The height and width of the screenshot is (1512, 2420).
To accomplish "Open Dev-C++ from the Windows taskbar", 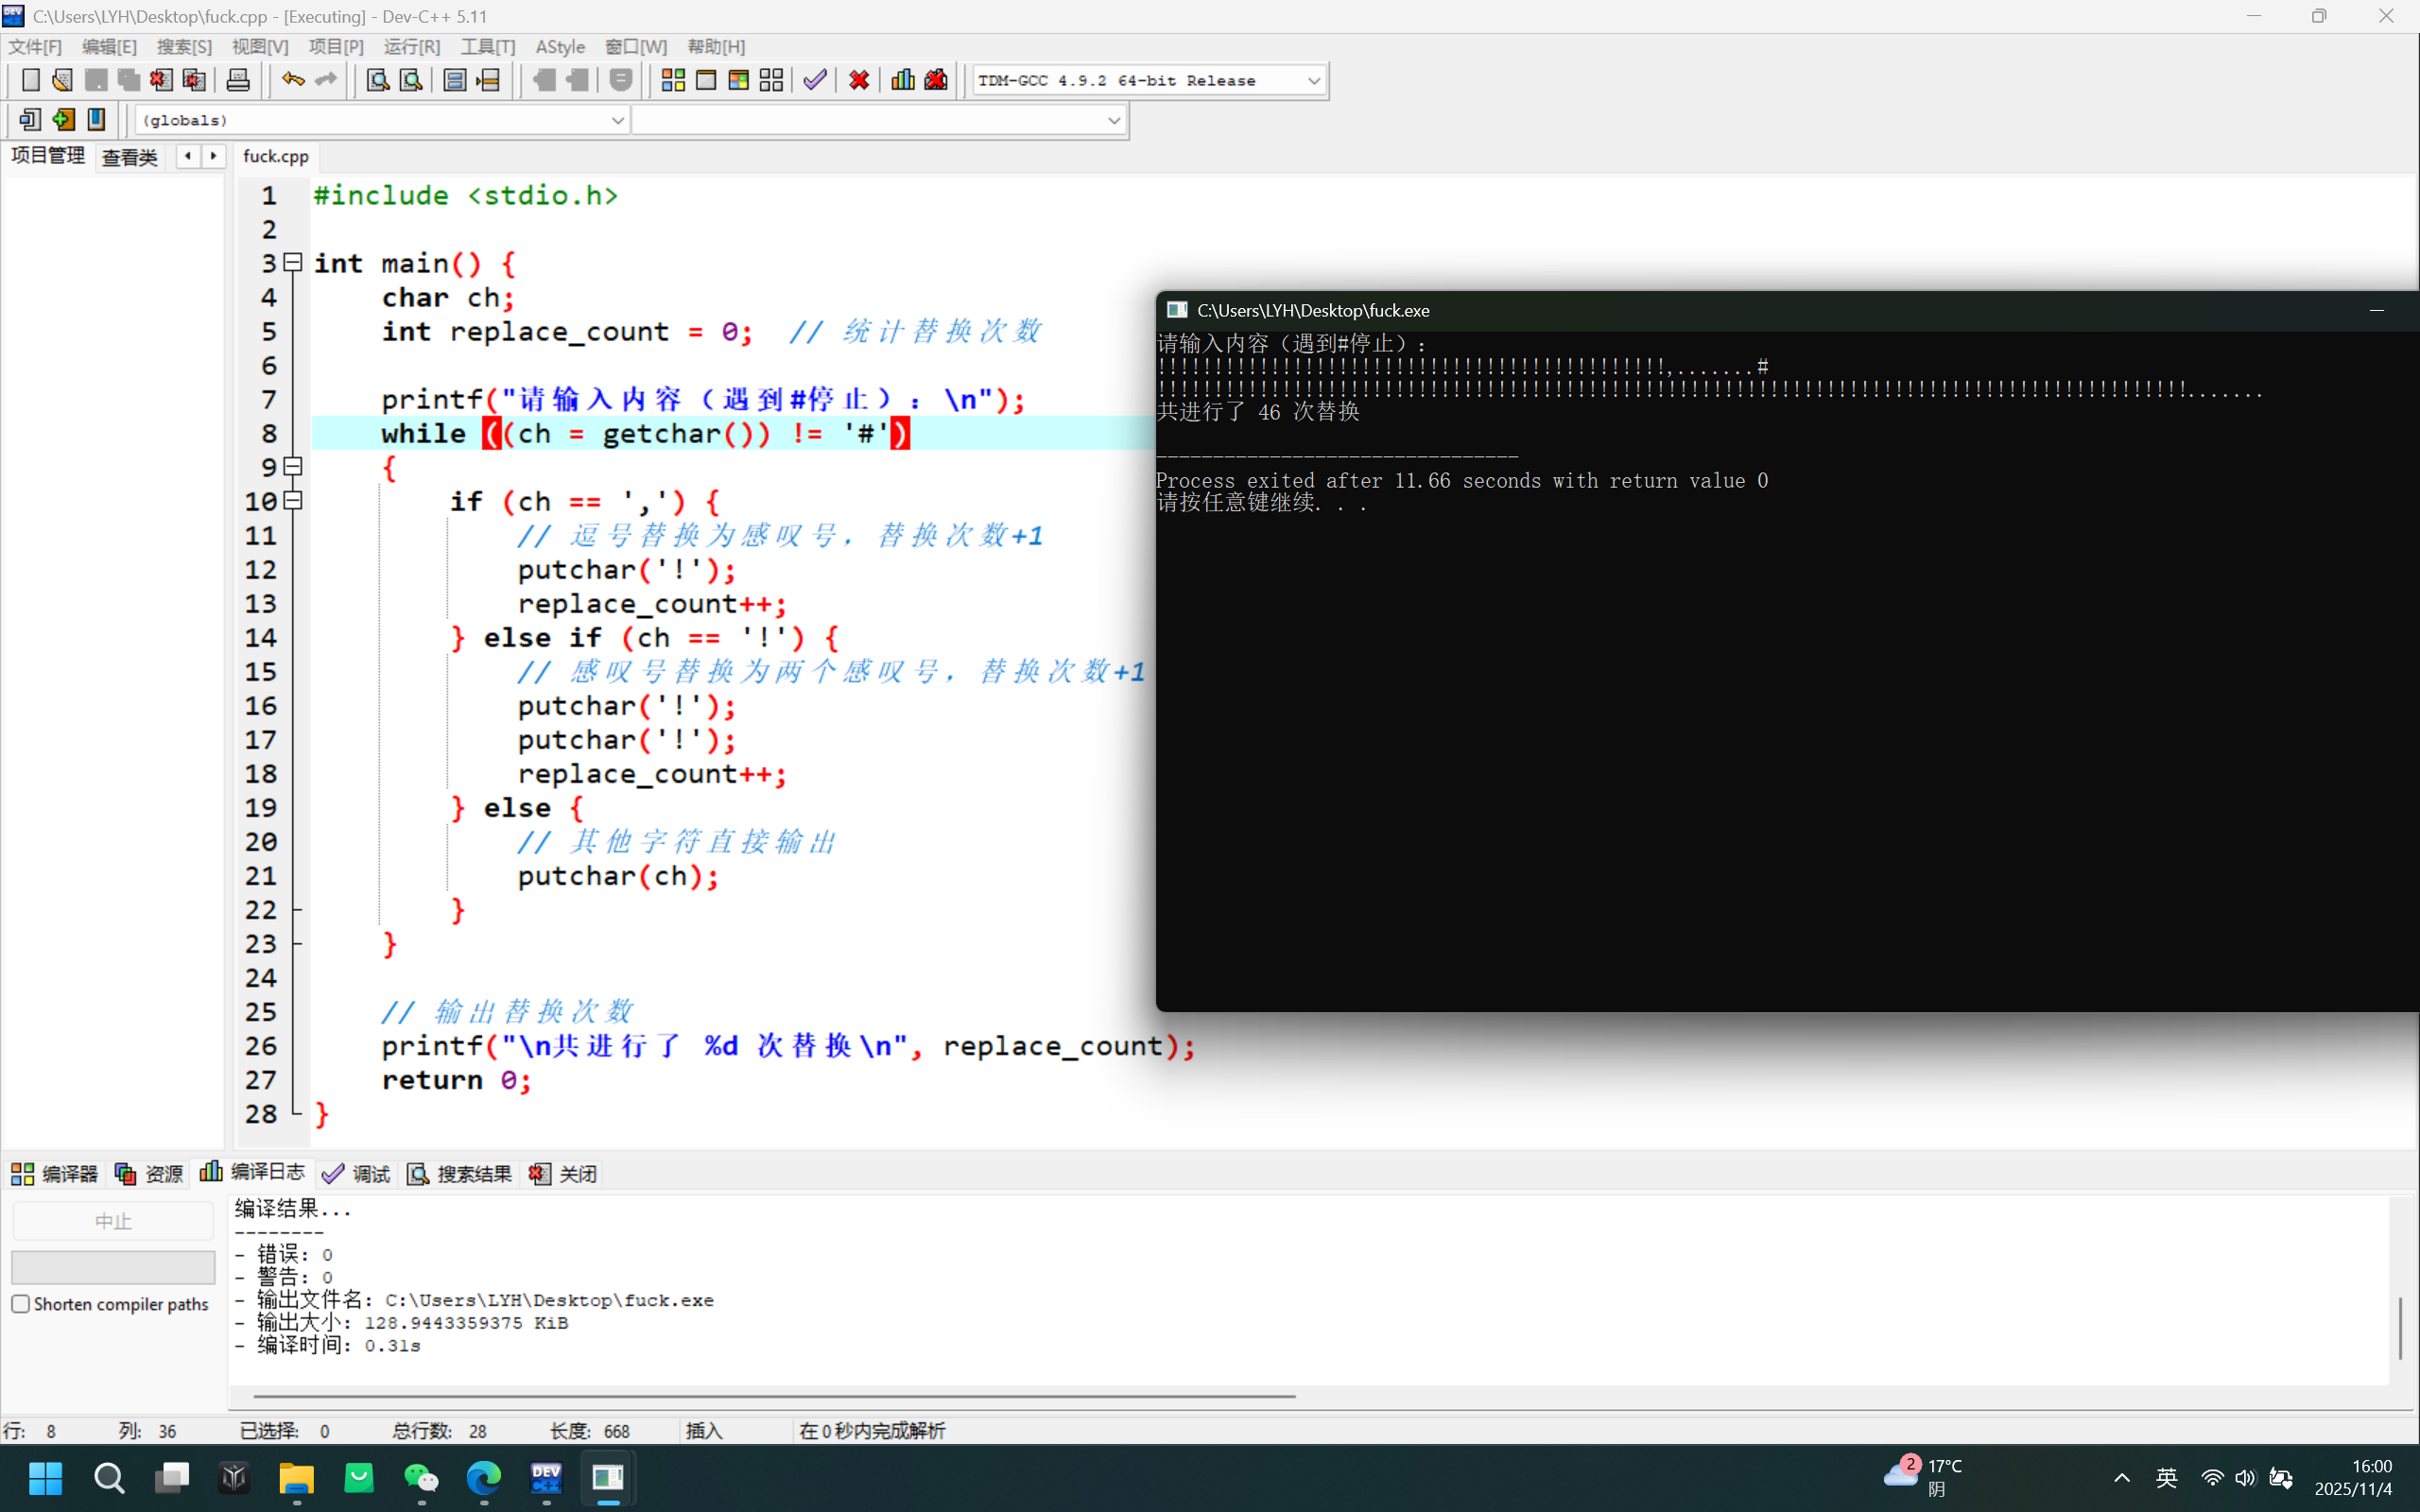I will (x=546, y=1478).
